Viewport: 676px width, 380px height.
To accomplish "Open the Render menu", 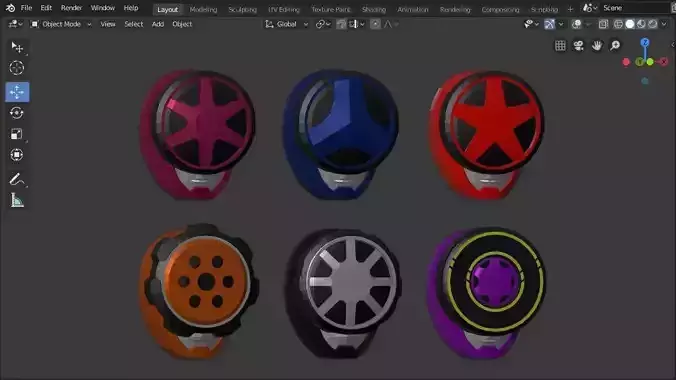I will tap(71, 8).
